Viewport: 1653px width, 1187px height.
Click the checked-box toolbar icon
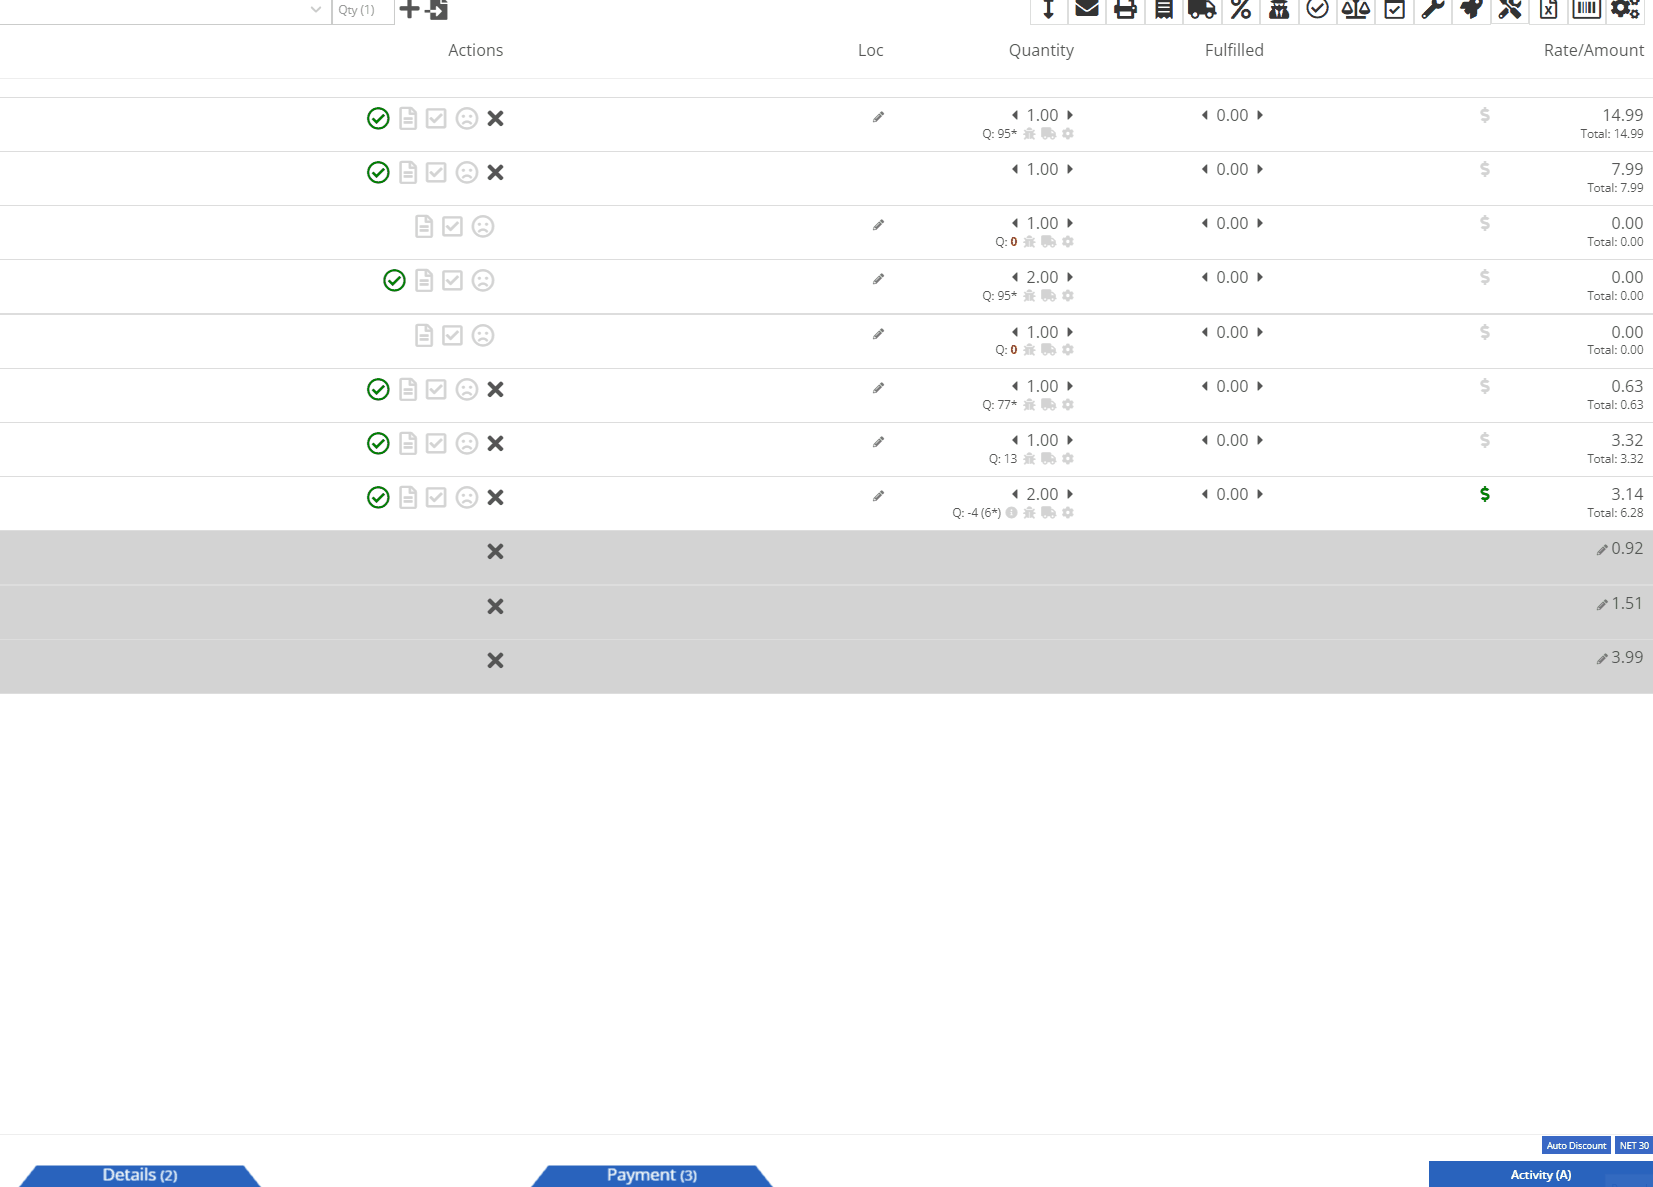[1395, 9]
